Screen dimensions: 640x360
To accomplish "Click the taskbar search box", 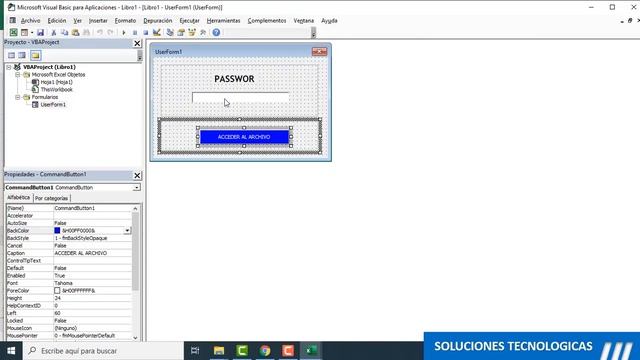I will point(103,351).
